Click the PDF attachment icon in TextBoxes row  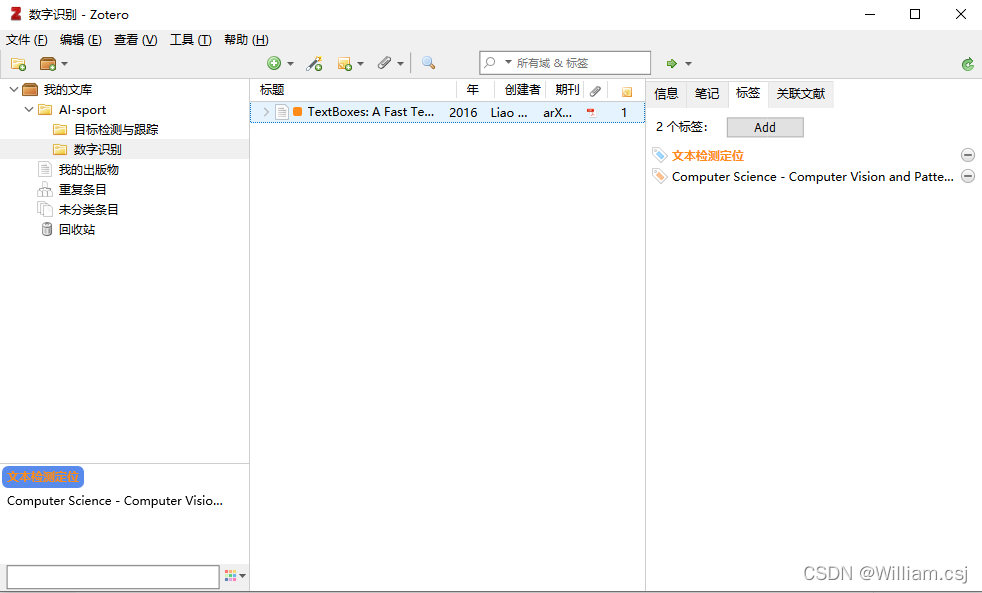[591, 113]
